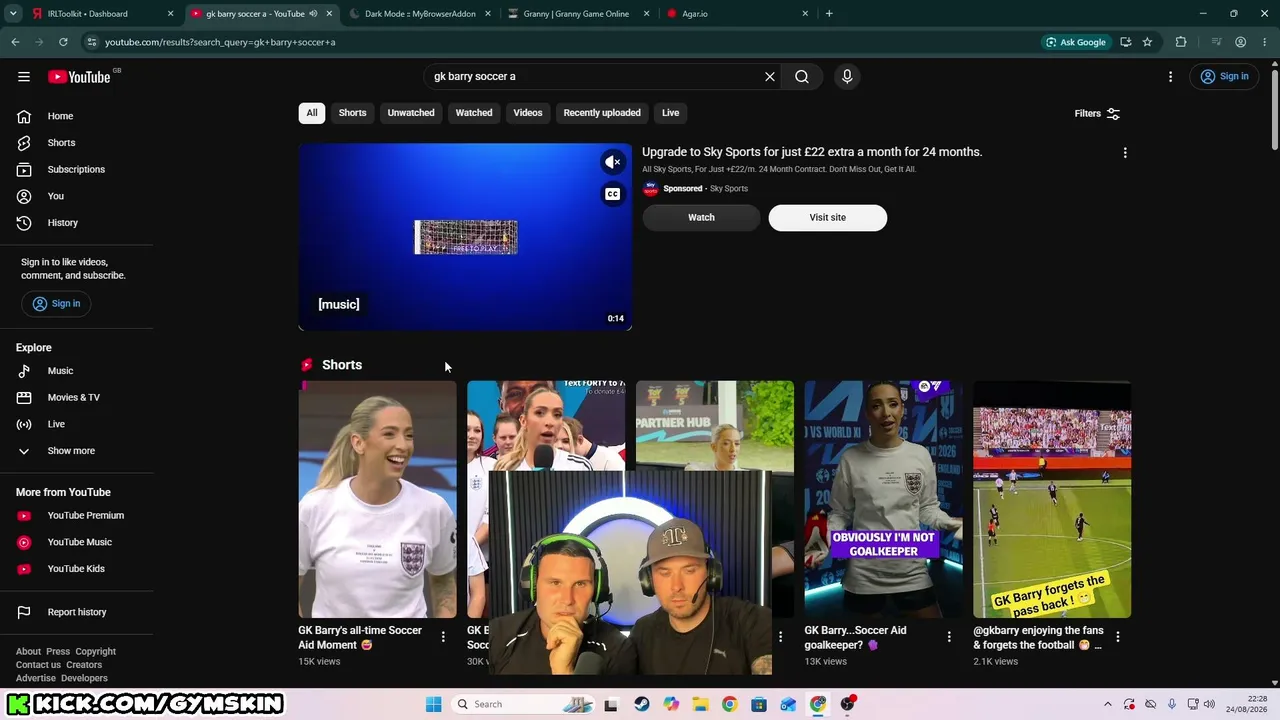Open File Explorer from the taskbar
Screen dimensions: 1280x720
[x=700, y=704]
